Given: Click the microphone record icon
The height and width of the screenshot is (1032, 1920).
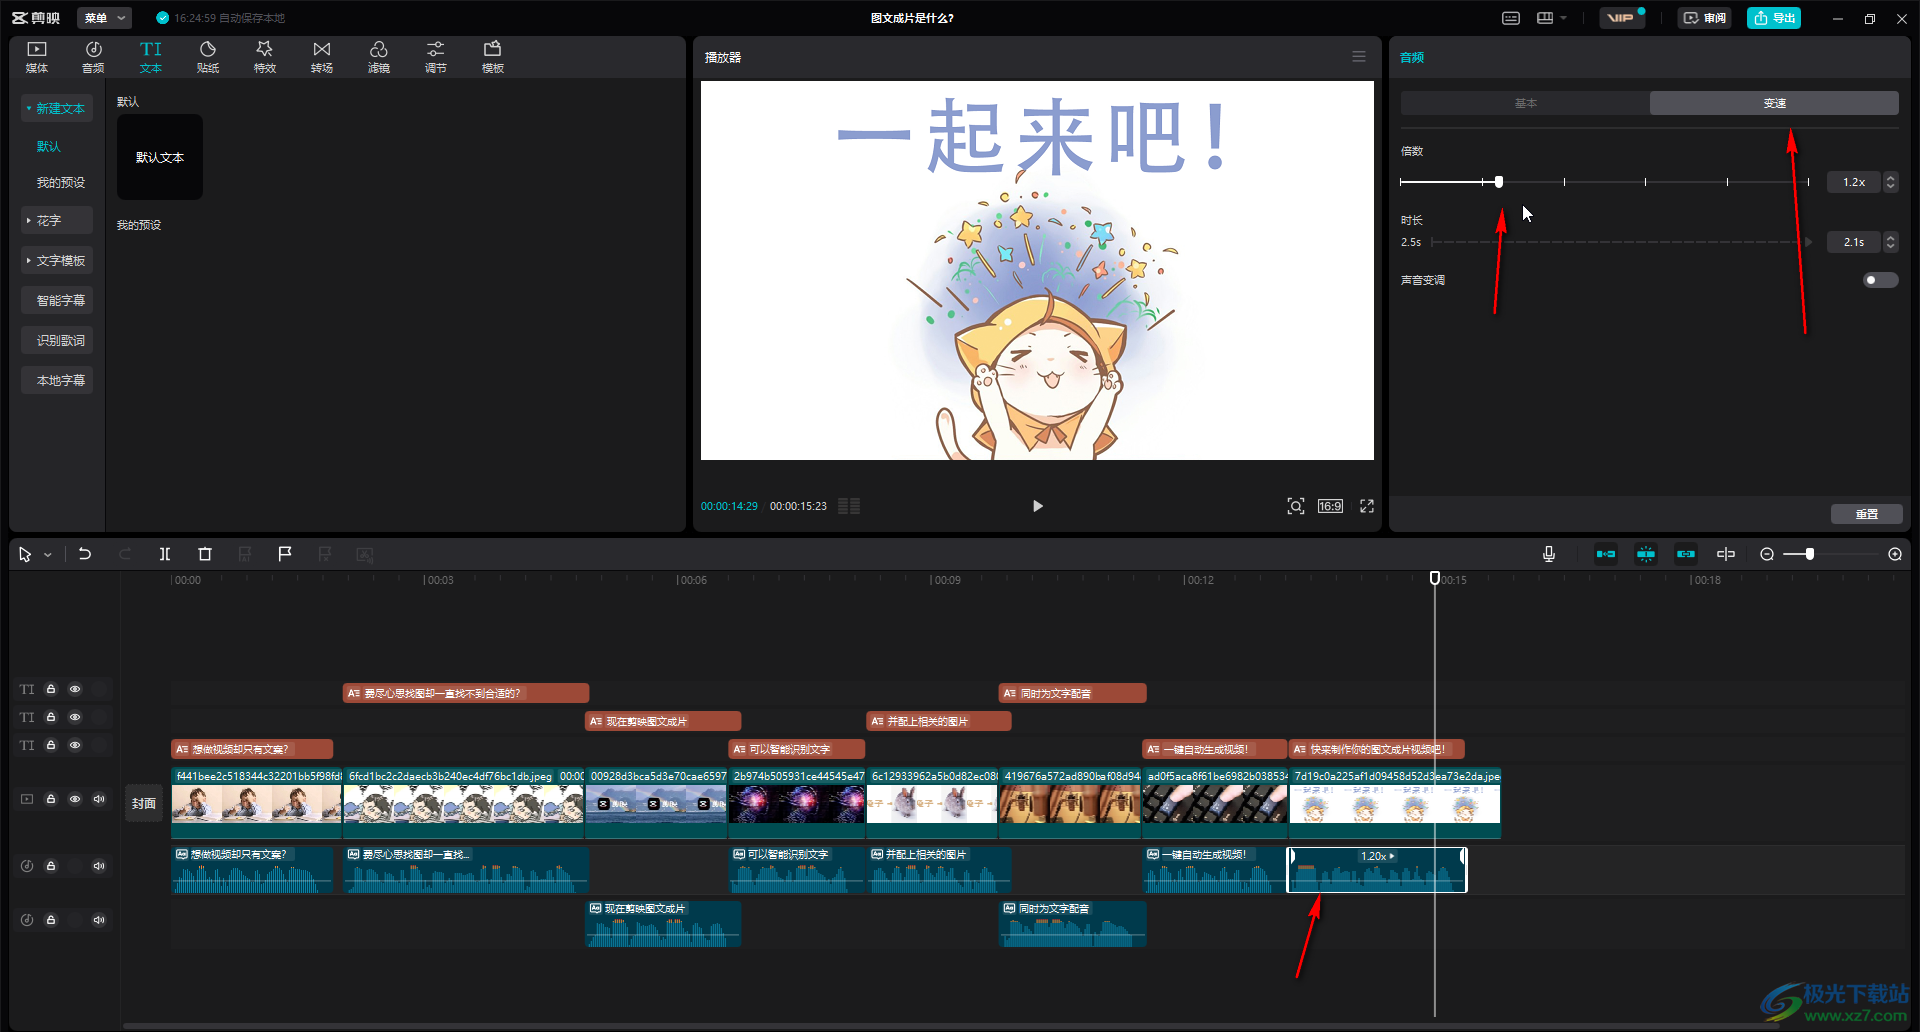Looking at the screenshot, I should click(x=1549, y=554).
